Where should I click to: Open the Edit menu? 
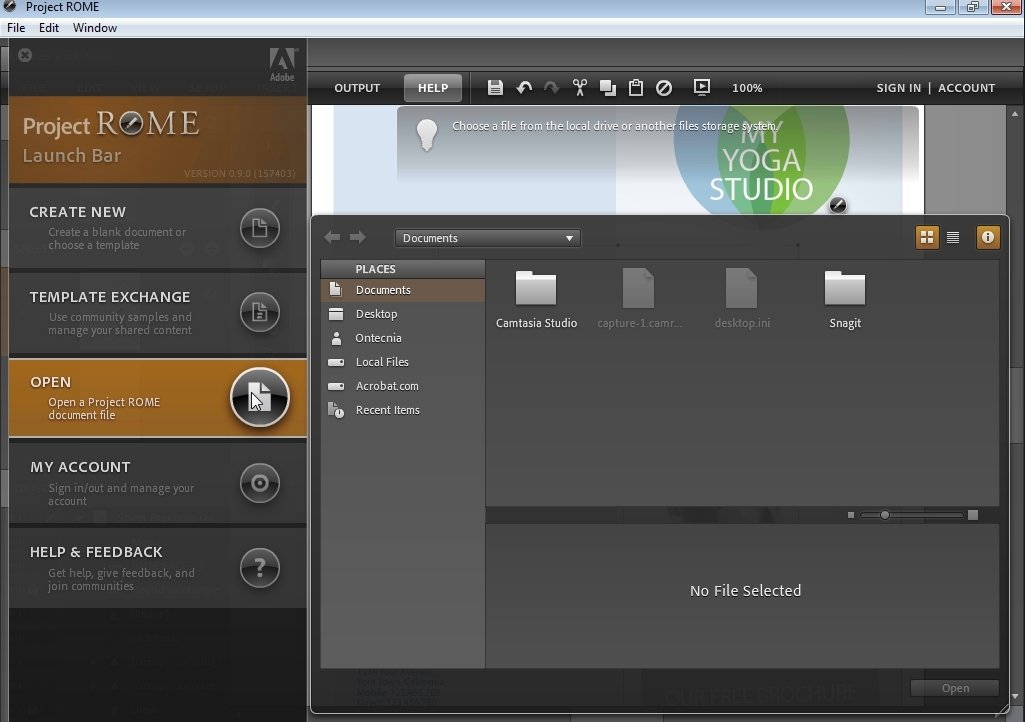[49, 27]
